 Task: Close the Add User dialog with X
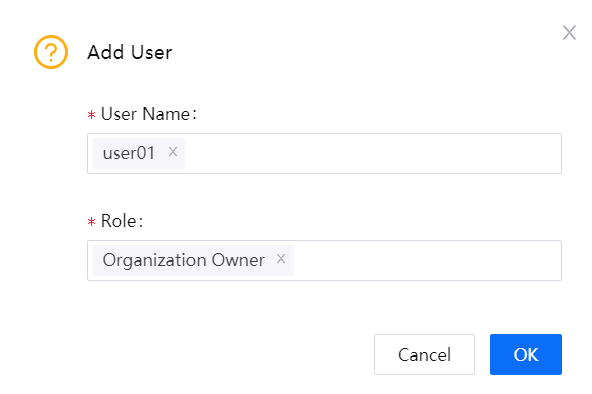[569, 32]
